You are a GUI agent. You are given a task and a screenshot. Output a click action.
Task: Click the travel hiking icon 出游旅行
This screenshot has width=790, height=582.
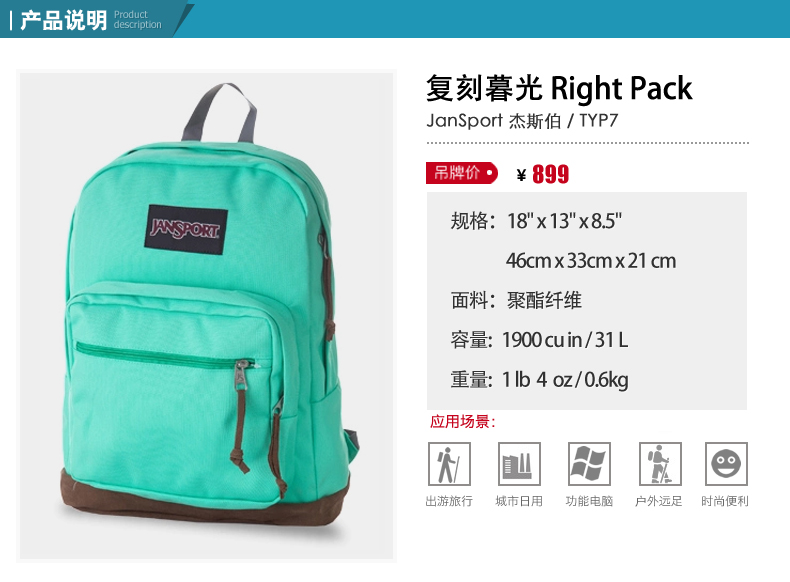449,464
